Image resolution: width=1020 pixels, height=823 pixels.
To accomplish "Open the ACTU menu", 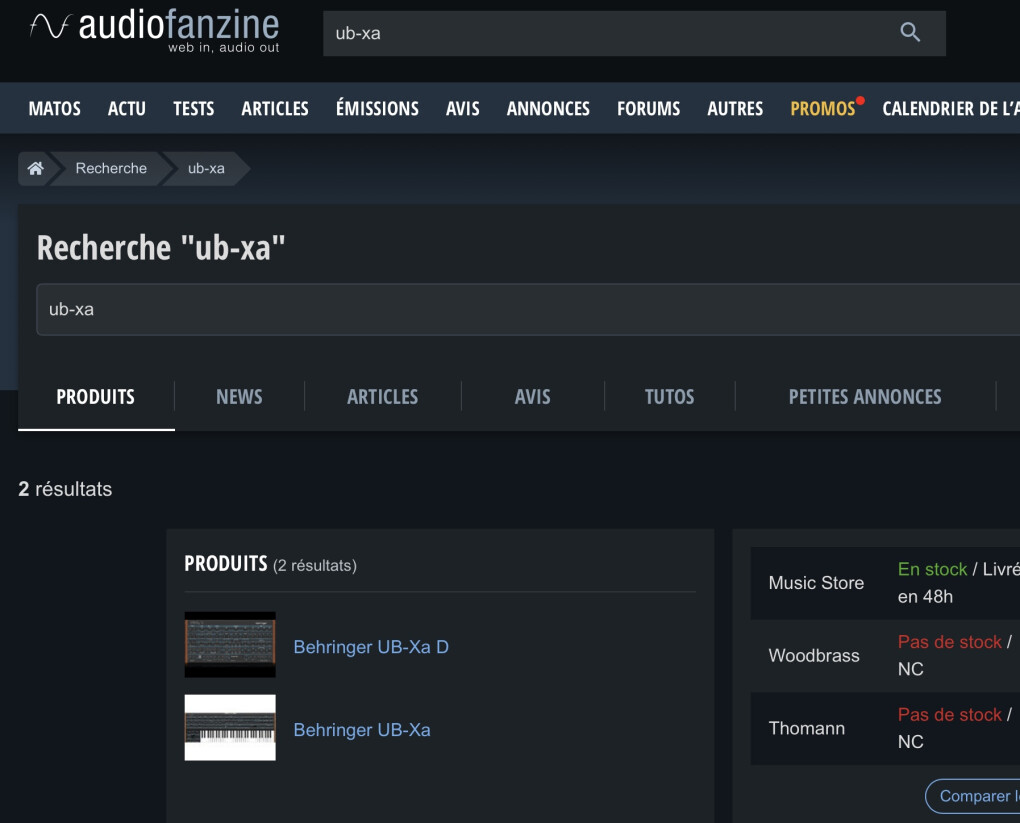I will [127, 109].
